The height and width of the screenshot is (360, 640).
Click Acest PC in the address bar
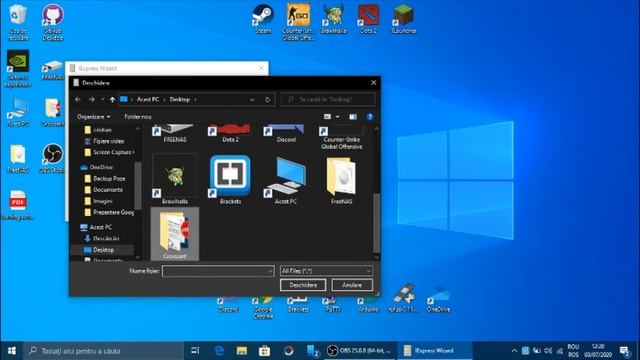148,100
